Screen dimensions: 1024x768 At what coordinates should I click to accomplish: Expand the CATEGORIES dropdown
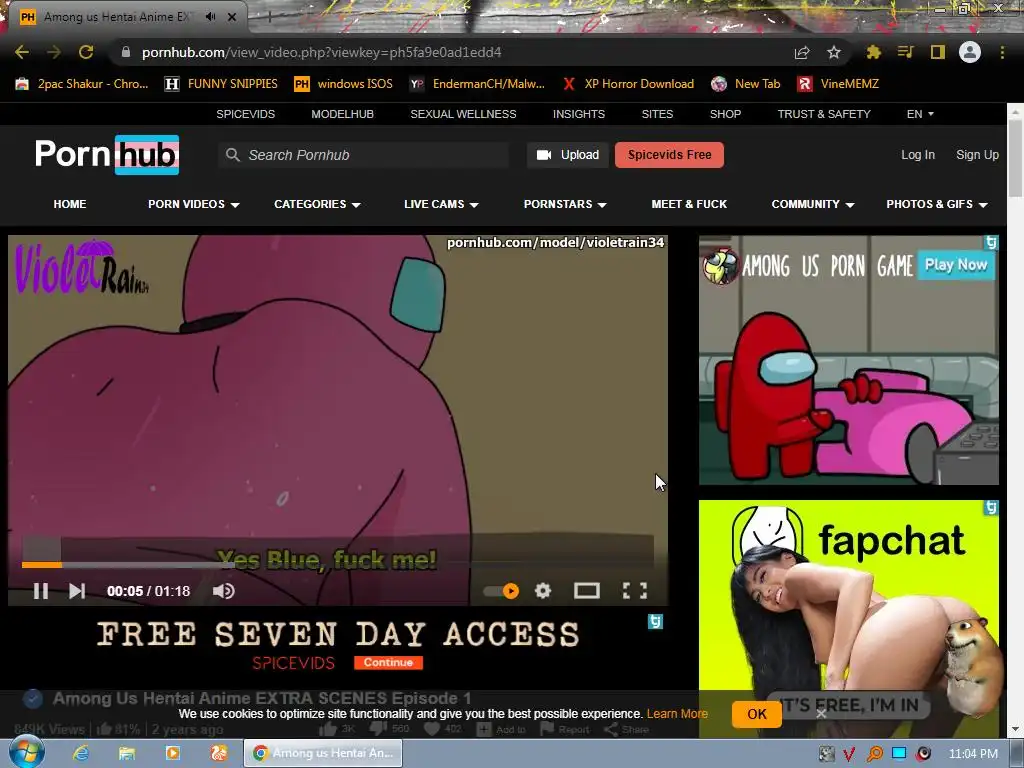pyautogui.click(x=317, y=204)
